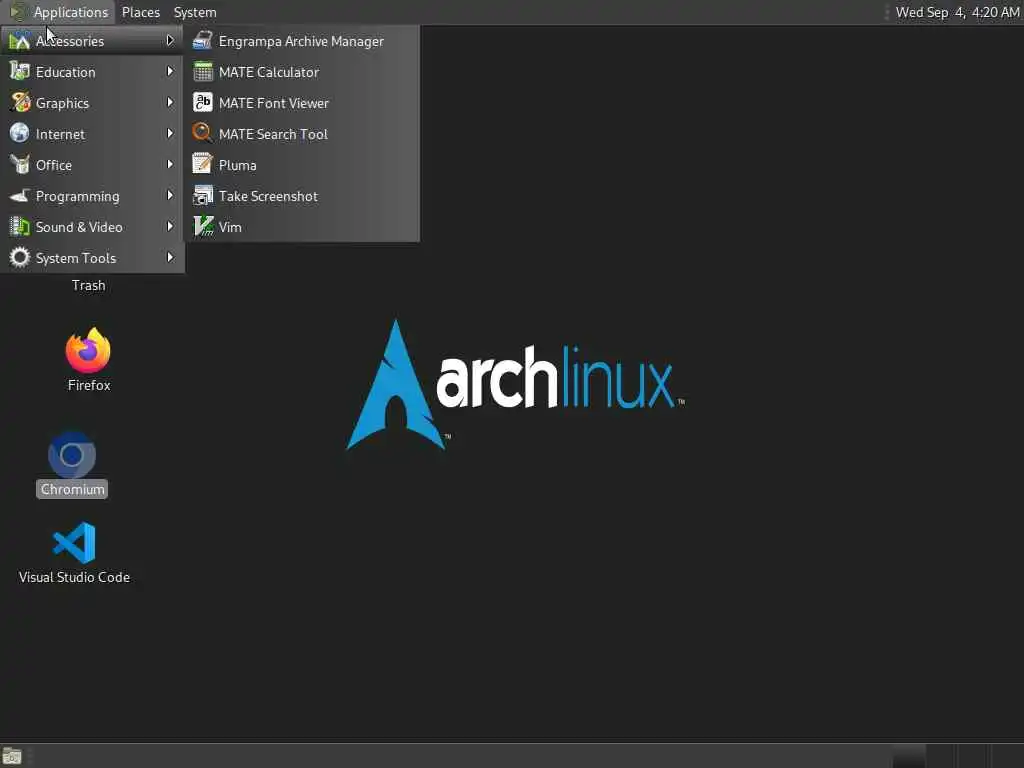The height and width of the screenshot is (768, 1024).
Task: Select the Firefox desktop icon
Action: 88,351
